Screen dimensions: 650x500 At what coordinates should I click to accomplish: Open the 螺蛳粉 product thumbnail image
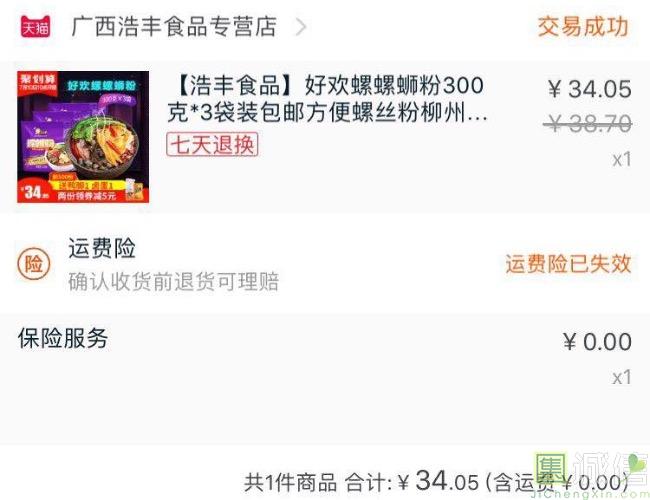[83, 137]
